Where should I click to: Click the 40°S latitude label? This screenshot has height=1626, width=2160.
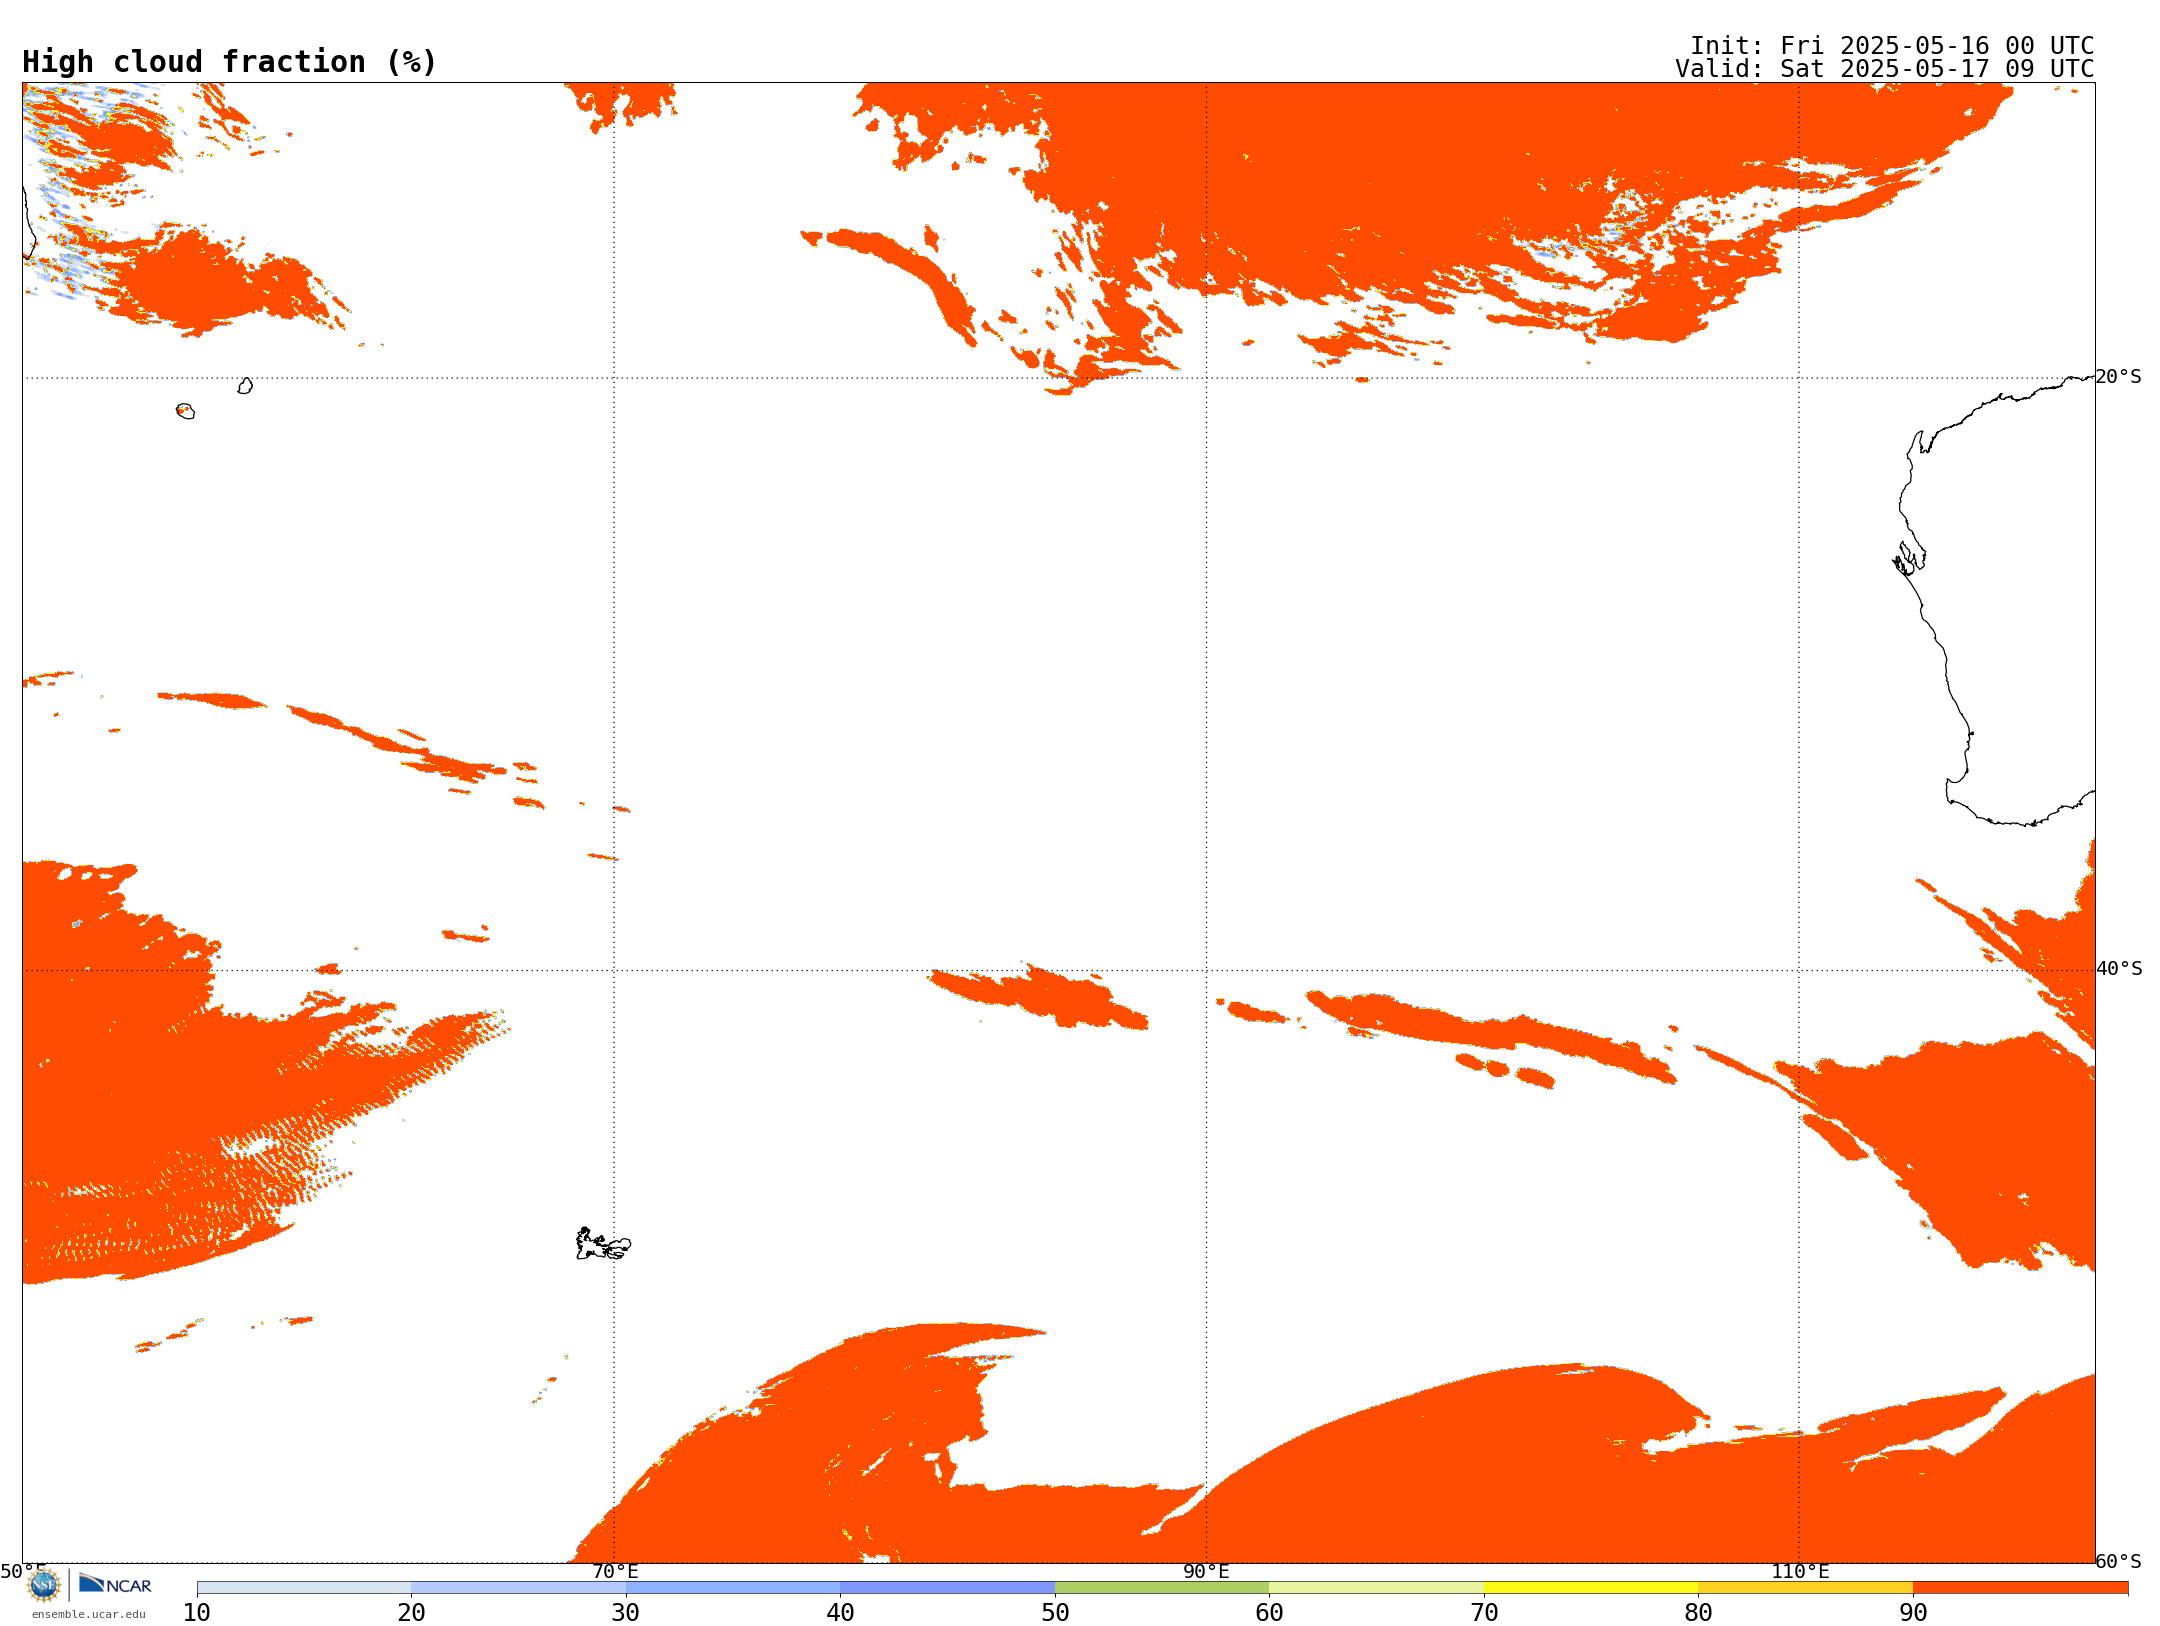click(x=2119, y=969)
